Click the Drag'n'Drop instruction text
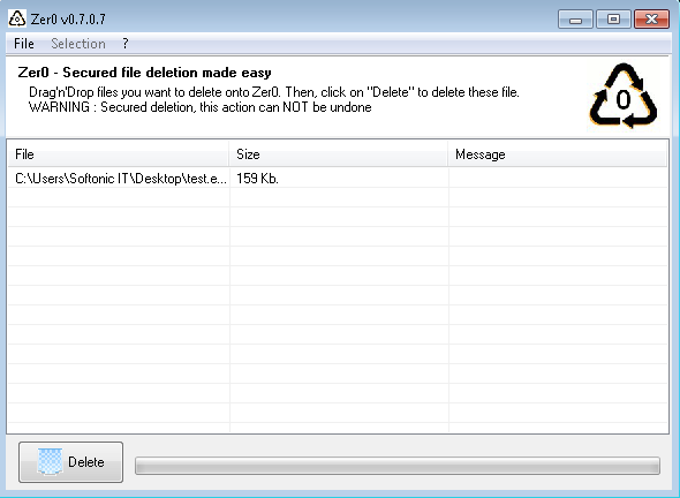Screen dimensions: 680x498 coord(274,92)
